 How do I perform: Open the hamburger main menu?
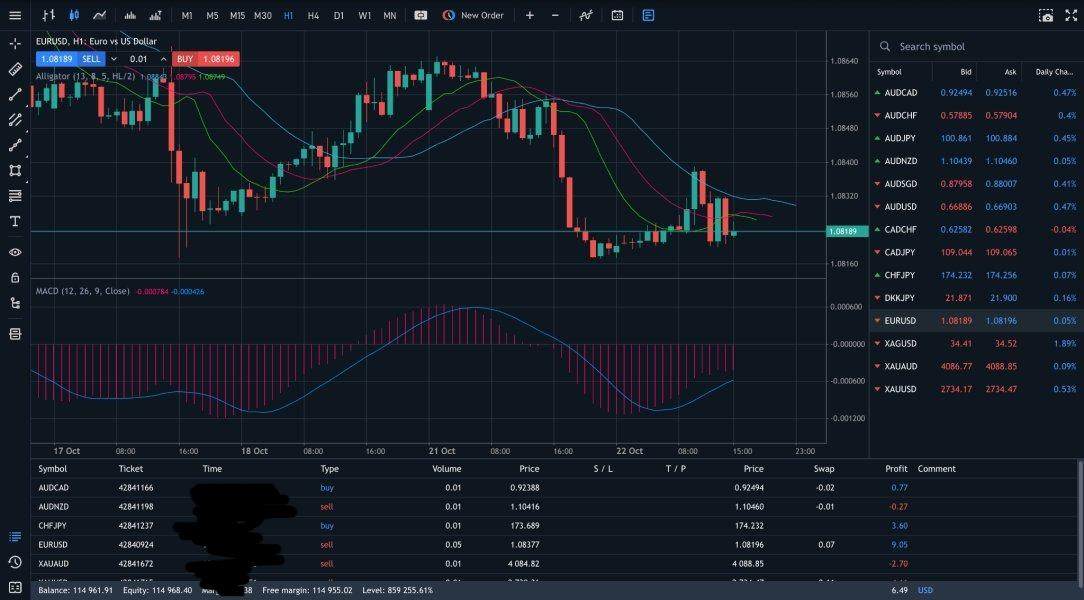point(14,16)
